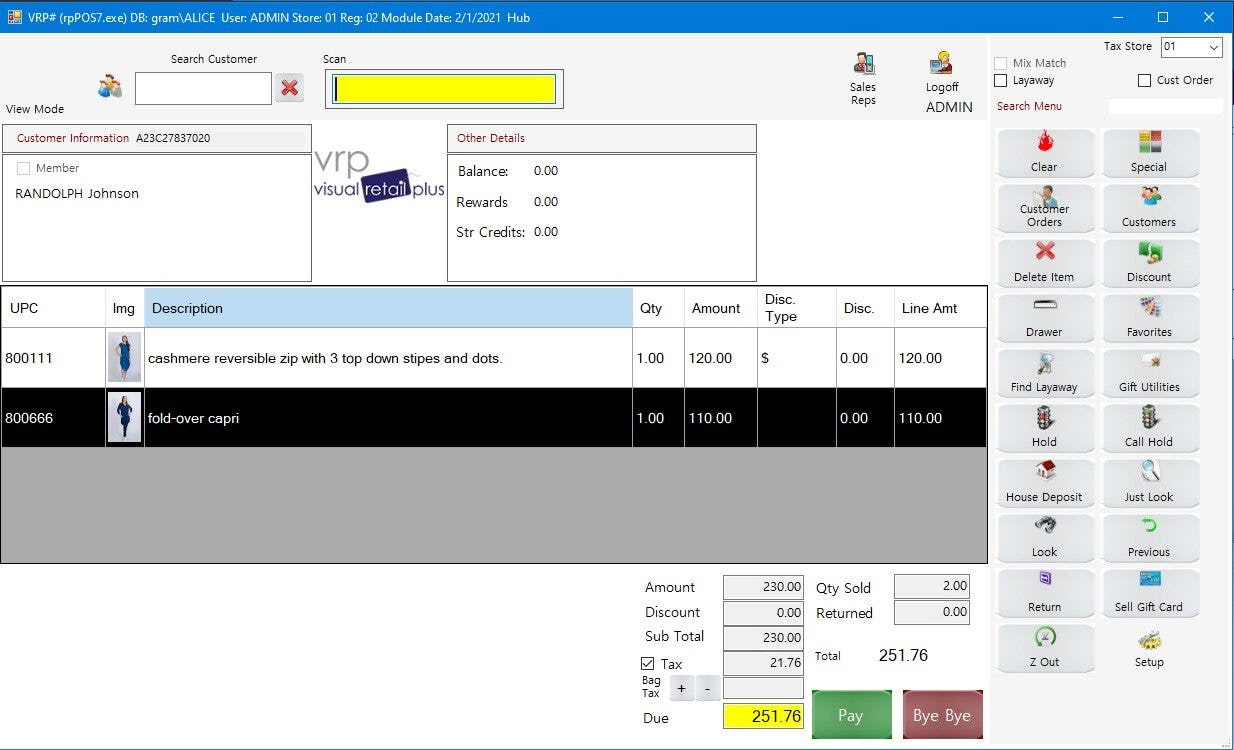Click the yellow Due amount field
Image resolution: width=1234 pixels, height=750 pixels.
(x=763, y=716)
